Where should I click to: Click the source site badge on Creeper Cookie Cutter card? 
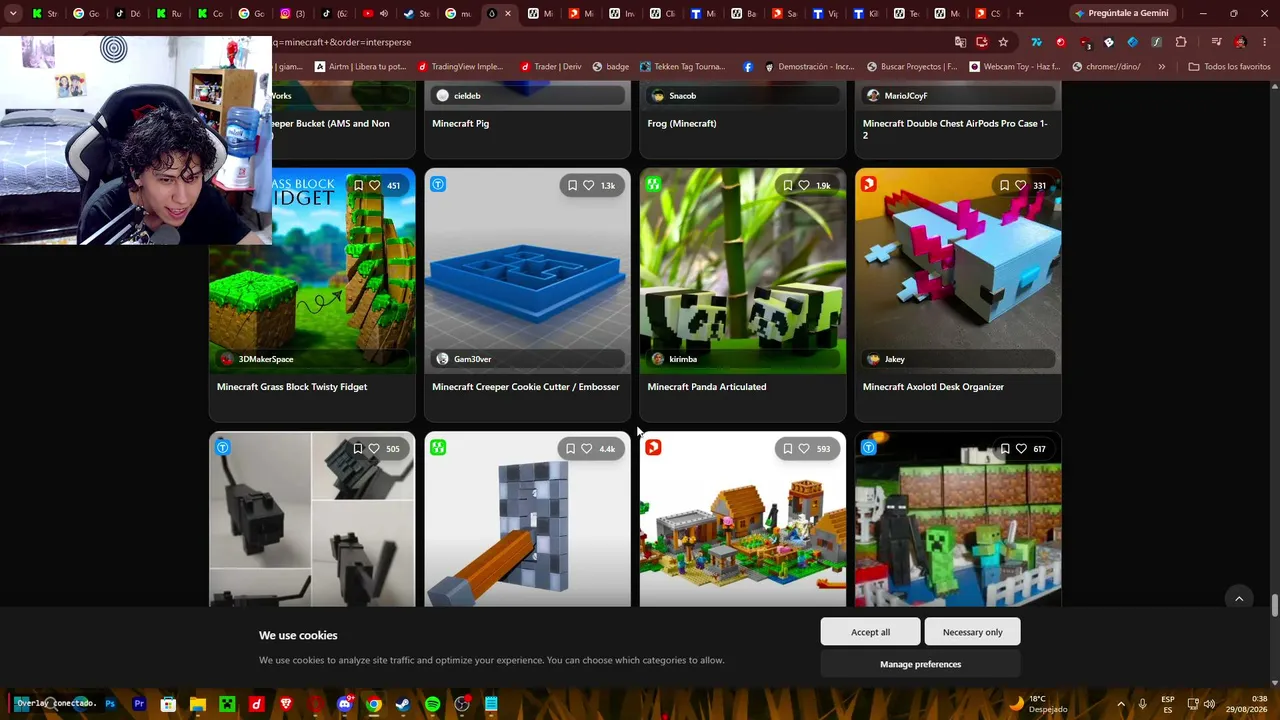pyautogui.click(x=438, y=184)
